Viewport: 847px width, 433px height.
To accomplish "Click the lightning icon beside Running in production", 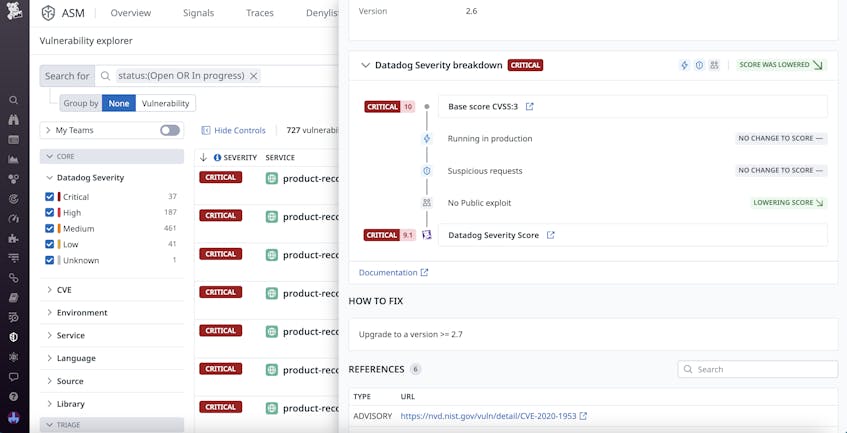I will (x=427, y=139).
